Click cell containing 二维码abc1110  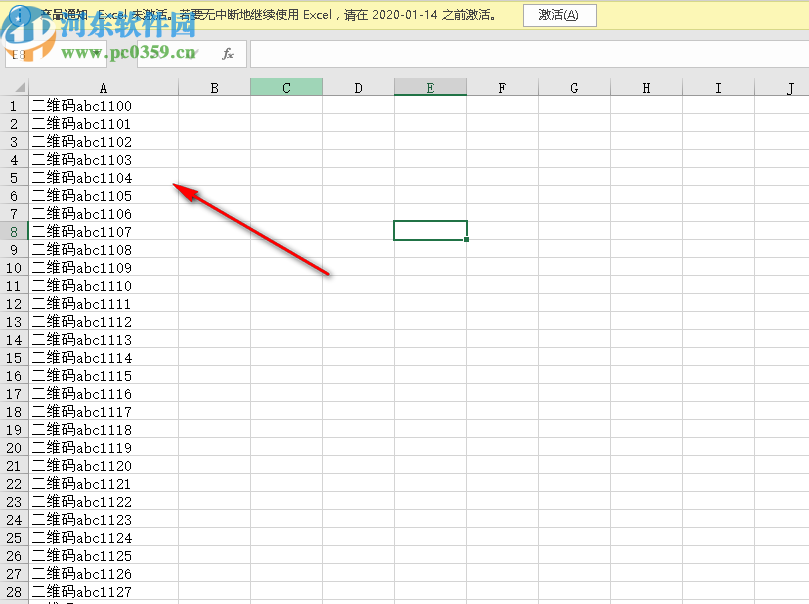point(104,285)
